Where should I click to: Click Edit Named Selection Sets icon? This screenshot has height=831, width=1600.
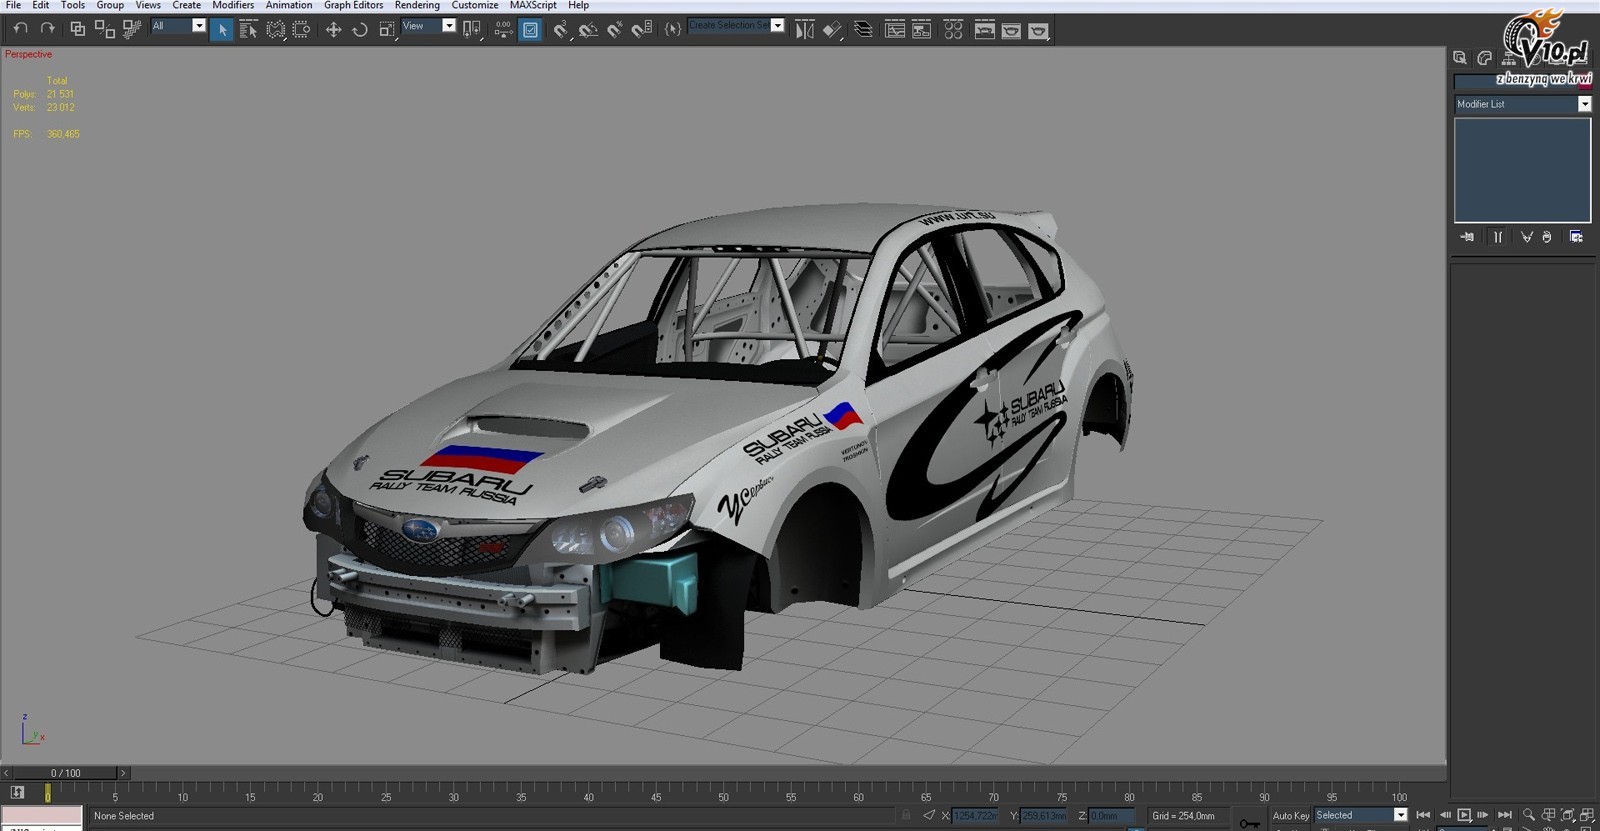point(673,30)
